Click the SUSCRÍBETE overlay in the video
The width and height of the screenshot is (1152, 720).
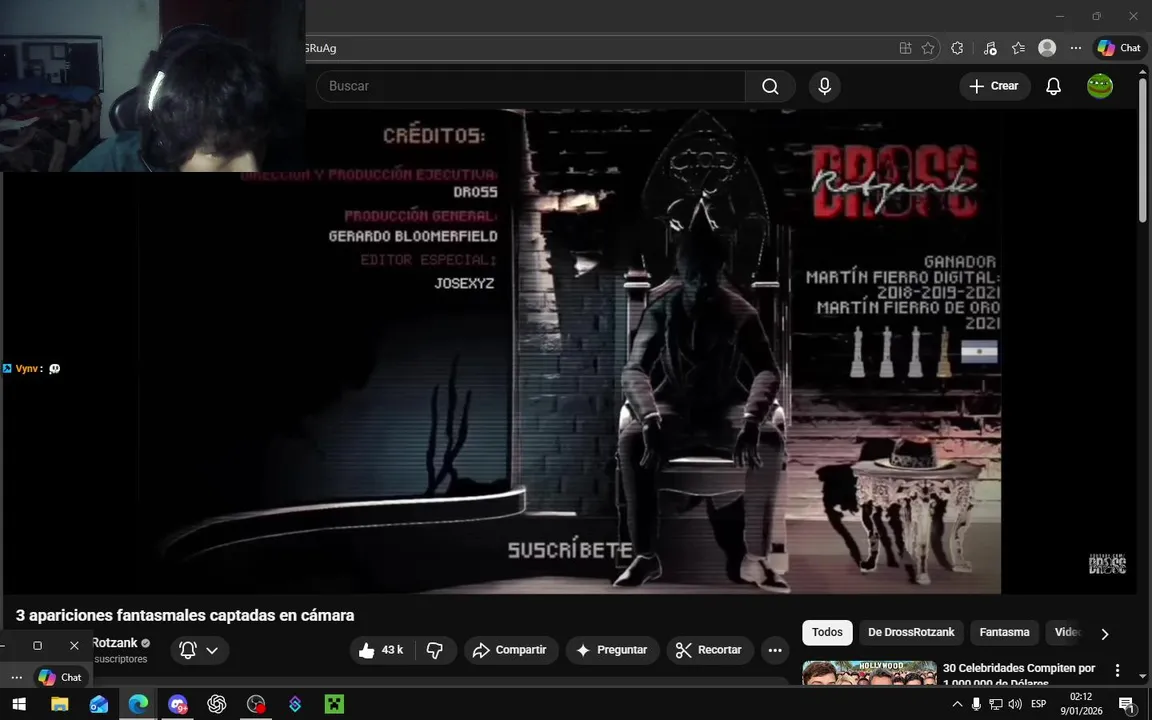tap(569, 550)
